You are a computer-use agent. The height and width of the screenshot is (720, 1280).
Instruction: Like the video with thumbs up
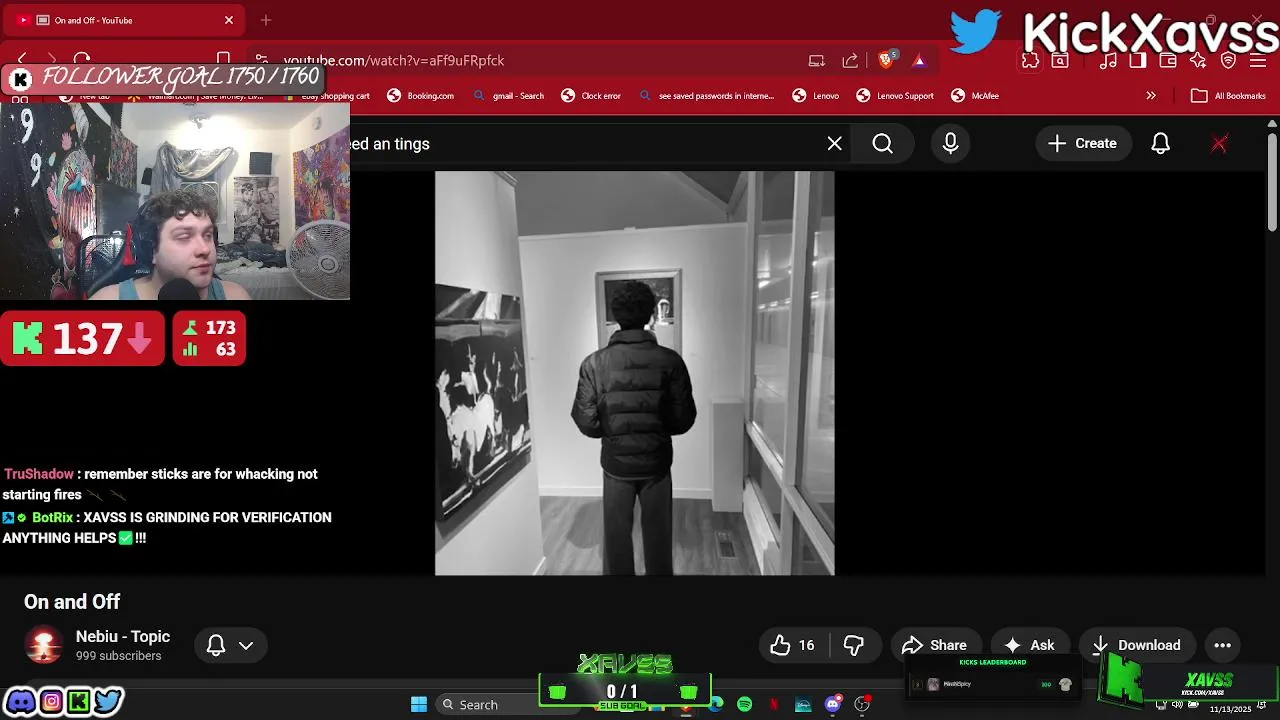(792, 645)
